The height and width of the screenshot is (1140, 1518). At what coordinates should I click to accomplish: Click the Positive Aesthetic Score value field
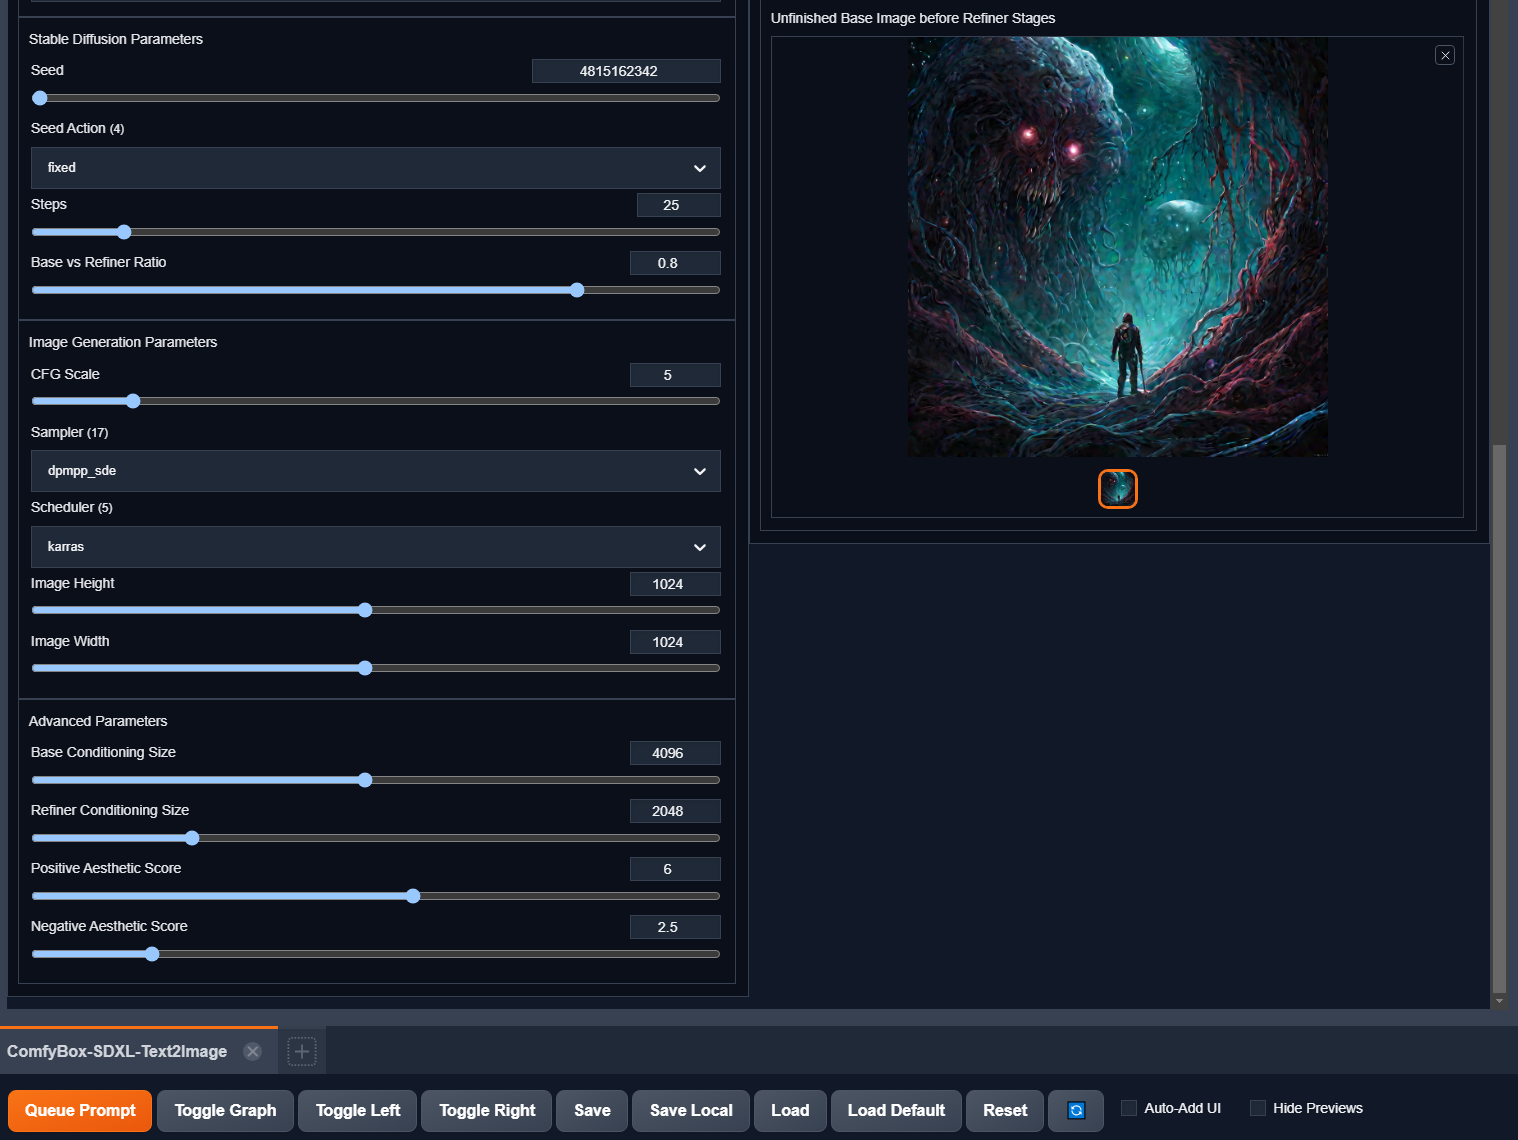(x=675, y=869)
